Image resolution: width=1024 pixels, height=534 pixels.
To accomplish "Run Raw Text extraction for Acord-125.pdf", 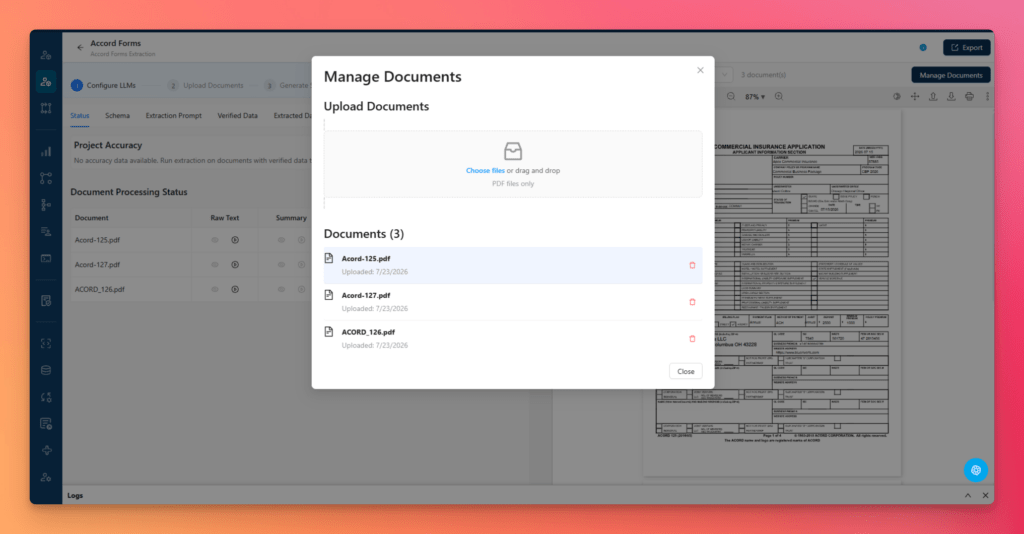I will coord(235,240).
